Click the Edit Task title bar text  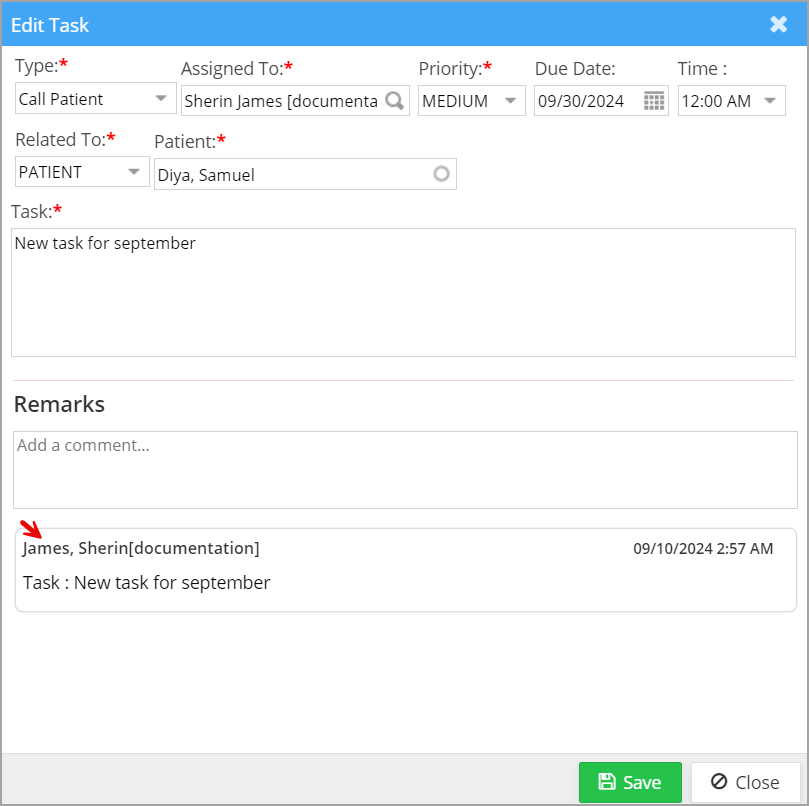click(x=50, y=24)
